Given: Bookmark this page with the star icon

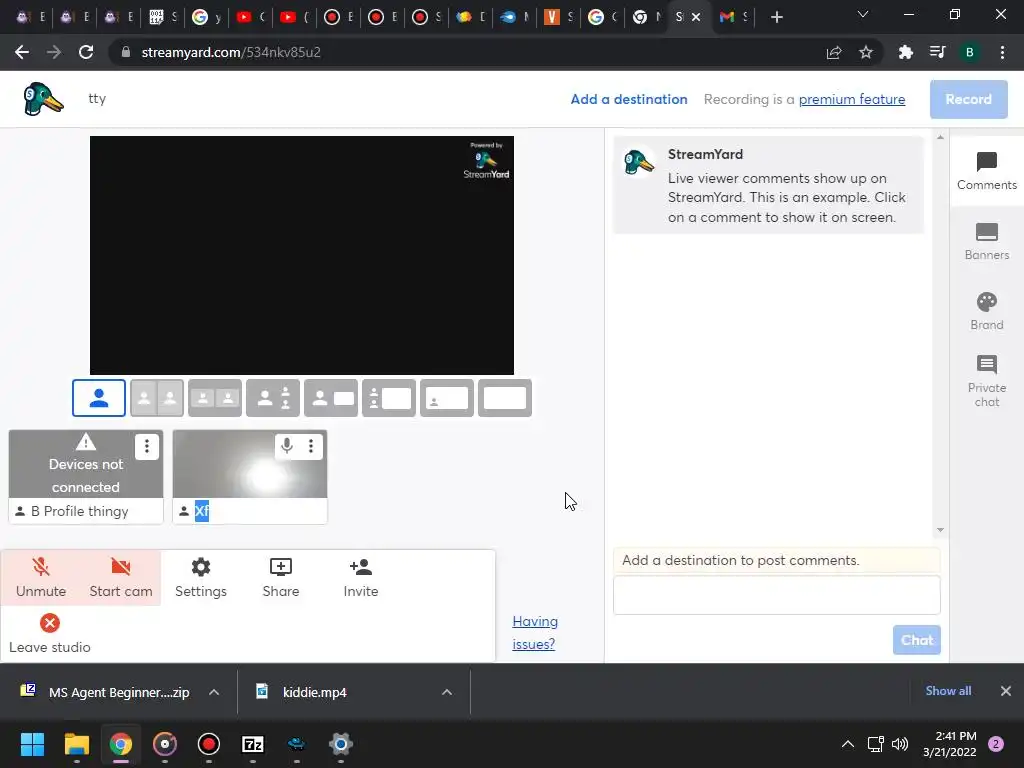Looking at the screenshot, I should (866, 52).
